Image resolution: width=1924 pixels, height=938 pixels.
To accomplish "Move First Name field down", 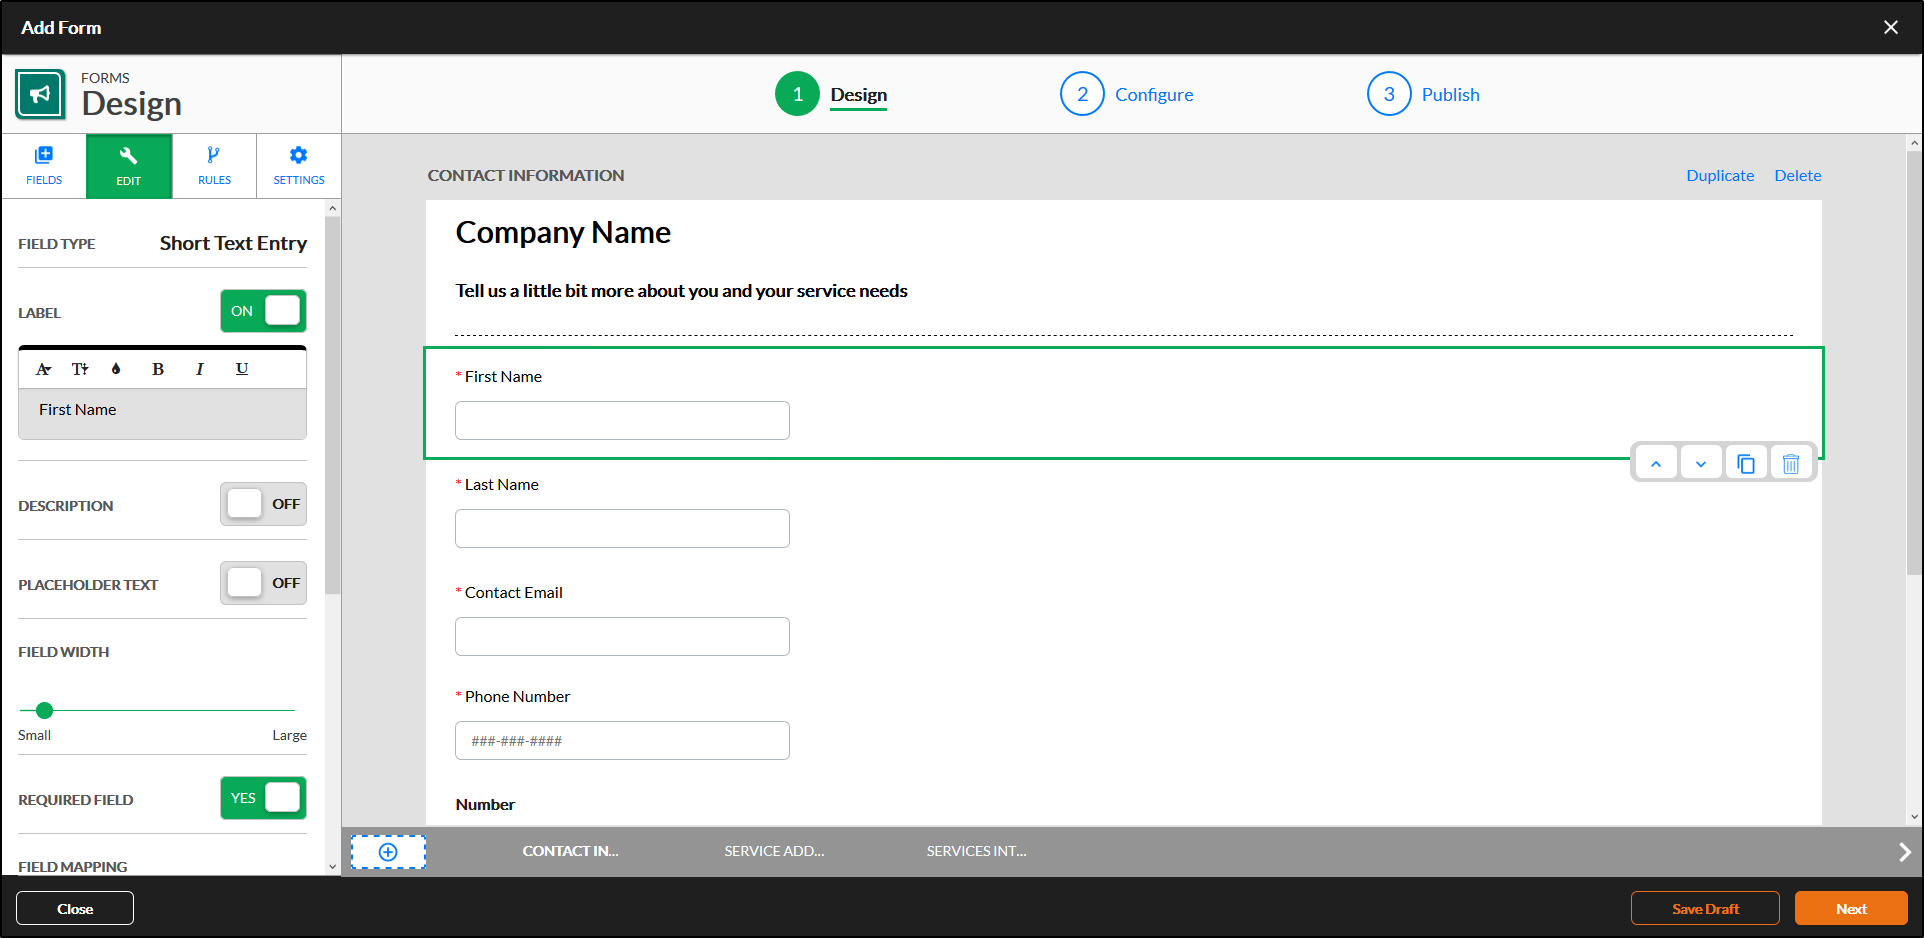I will (1701, 464).
